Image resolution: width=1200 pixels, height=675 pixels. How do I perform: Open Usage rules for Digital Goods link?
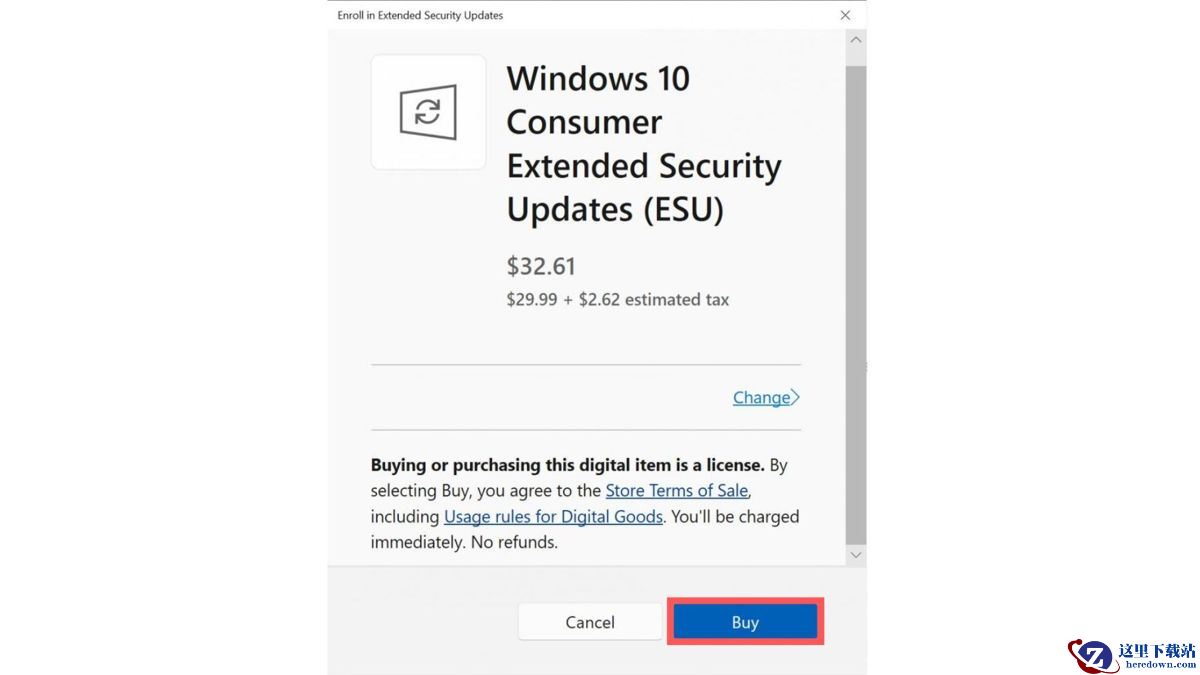click(553, 516)
